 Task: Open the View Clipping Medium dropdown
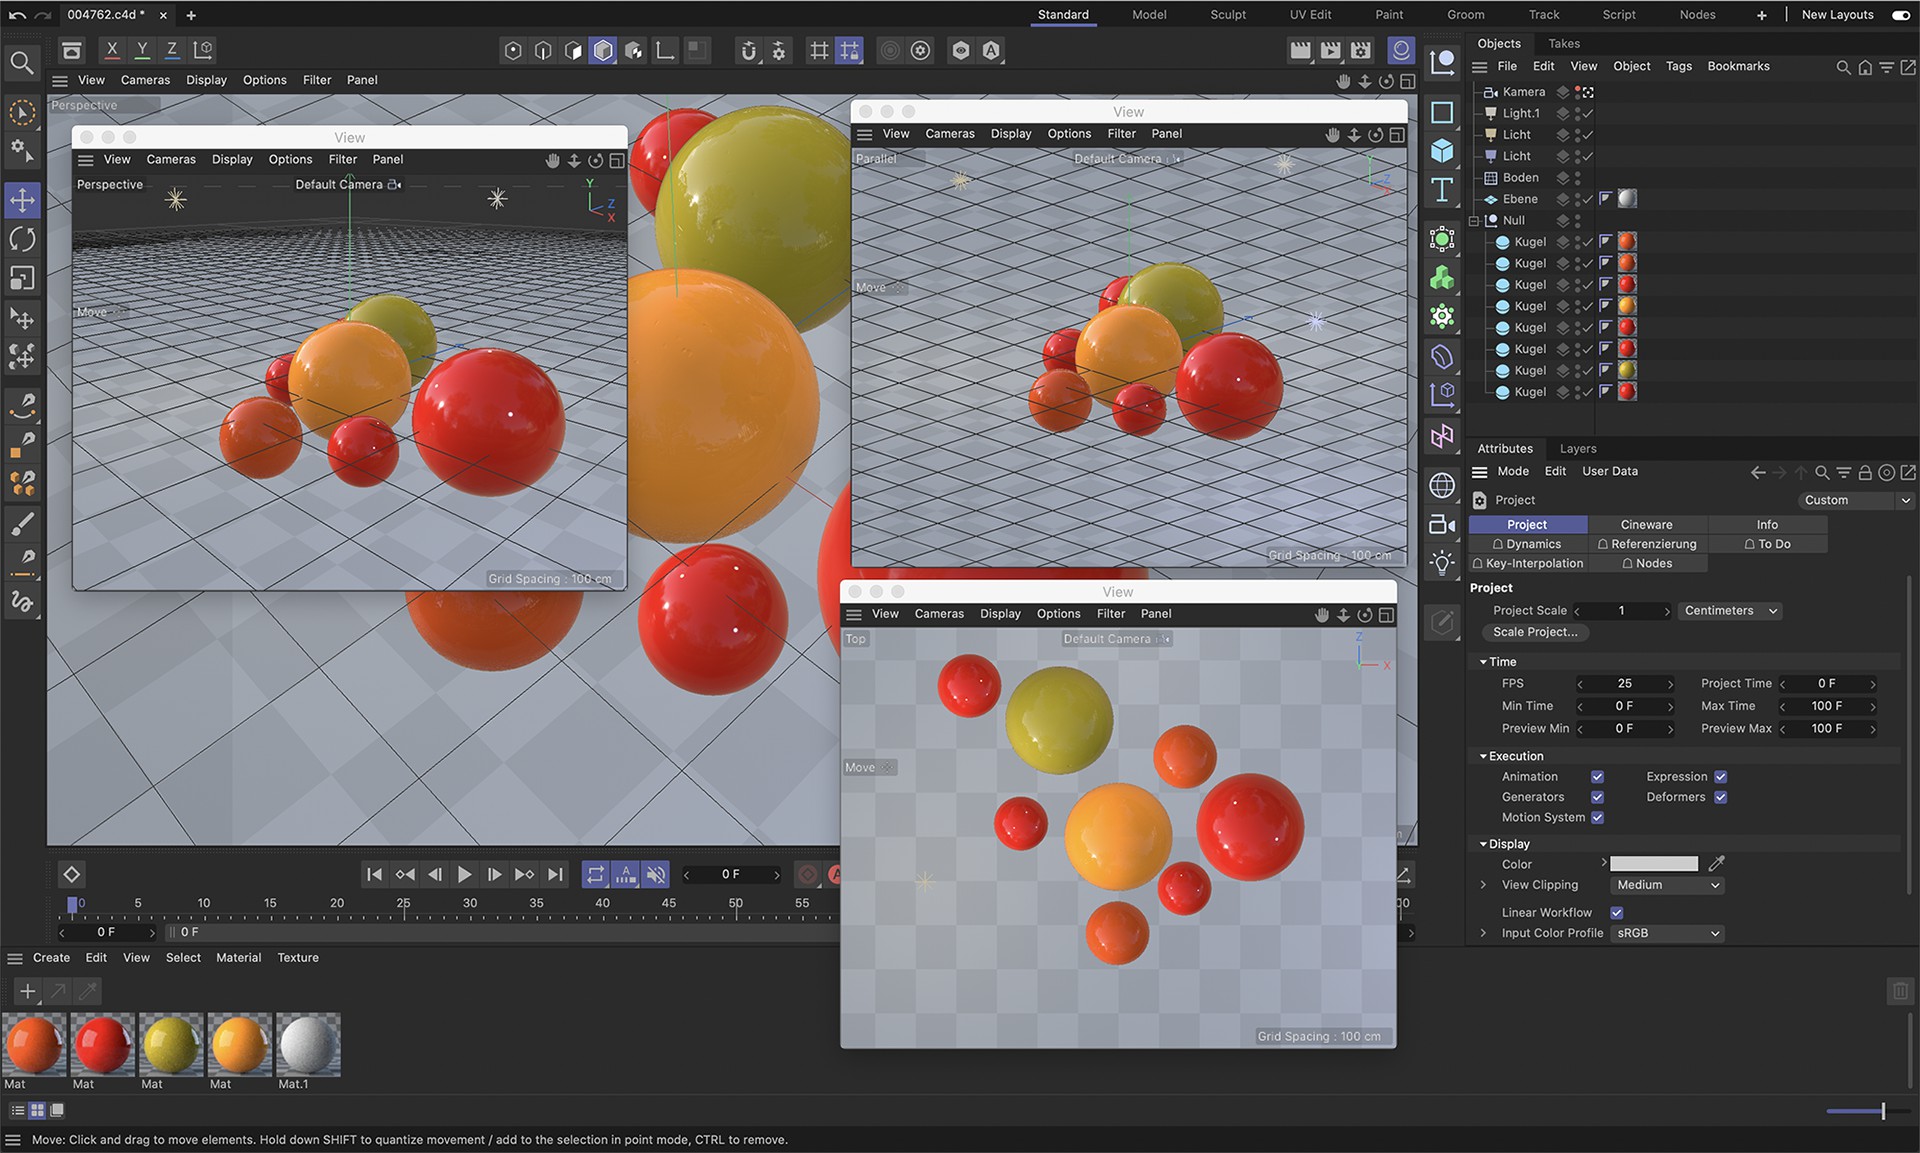[1667, 885]
